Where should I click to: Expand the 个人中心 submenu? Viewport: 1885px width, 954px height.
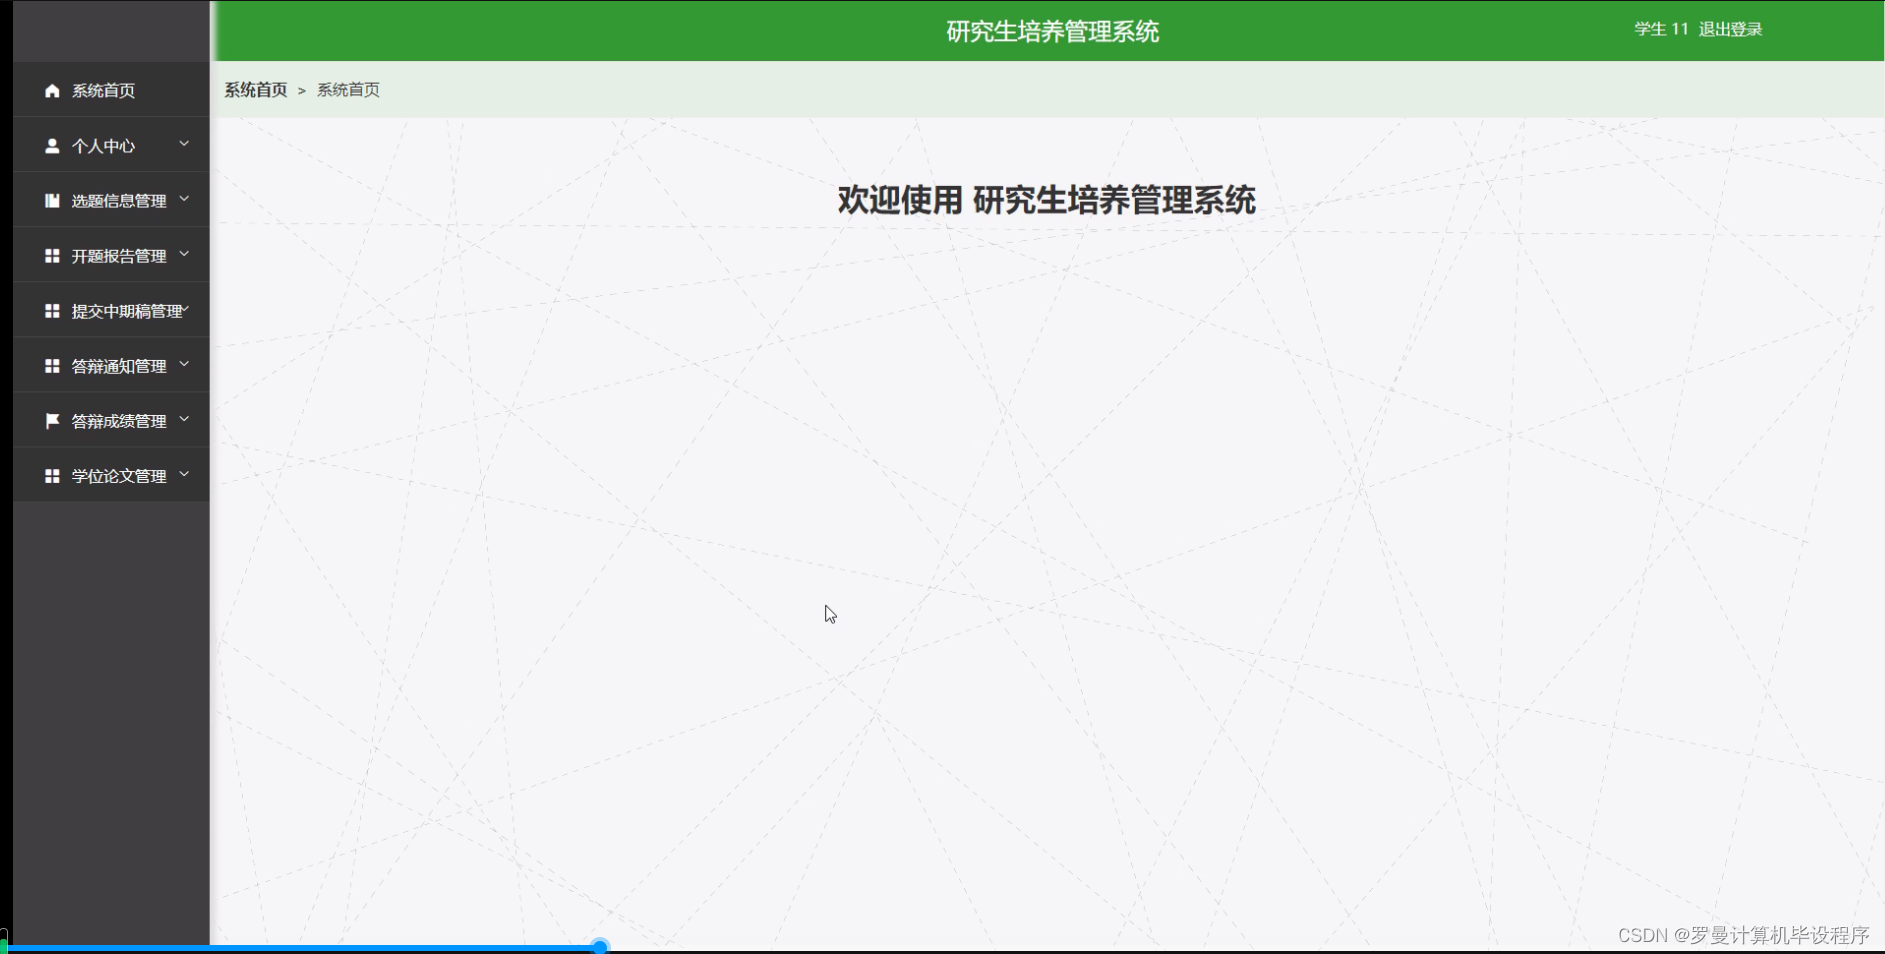(x=184, y=145)
